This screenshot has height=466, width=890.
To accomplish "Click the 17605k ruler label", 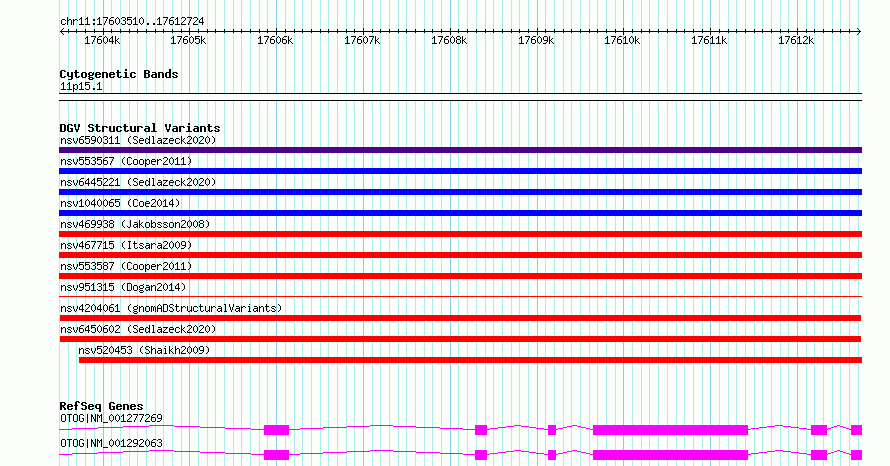I will click(188, 41).
